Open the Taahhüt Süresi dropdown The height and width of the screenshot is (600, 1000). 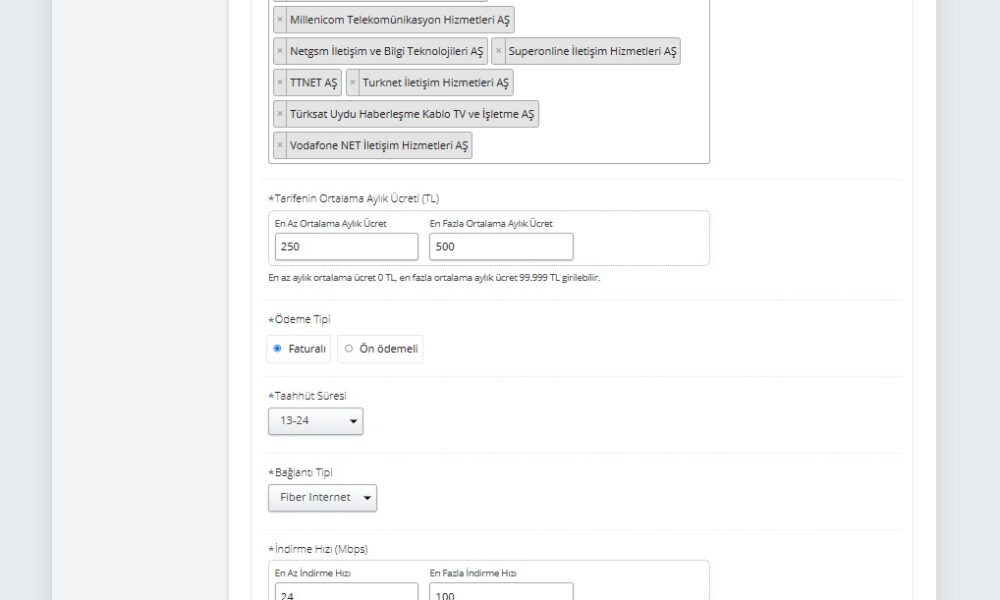coord(315,422)
